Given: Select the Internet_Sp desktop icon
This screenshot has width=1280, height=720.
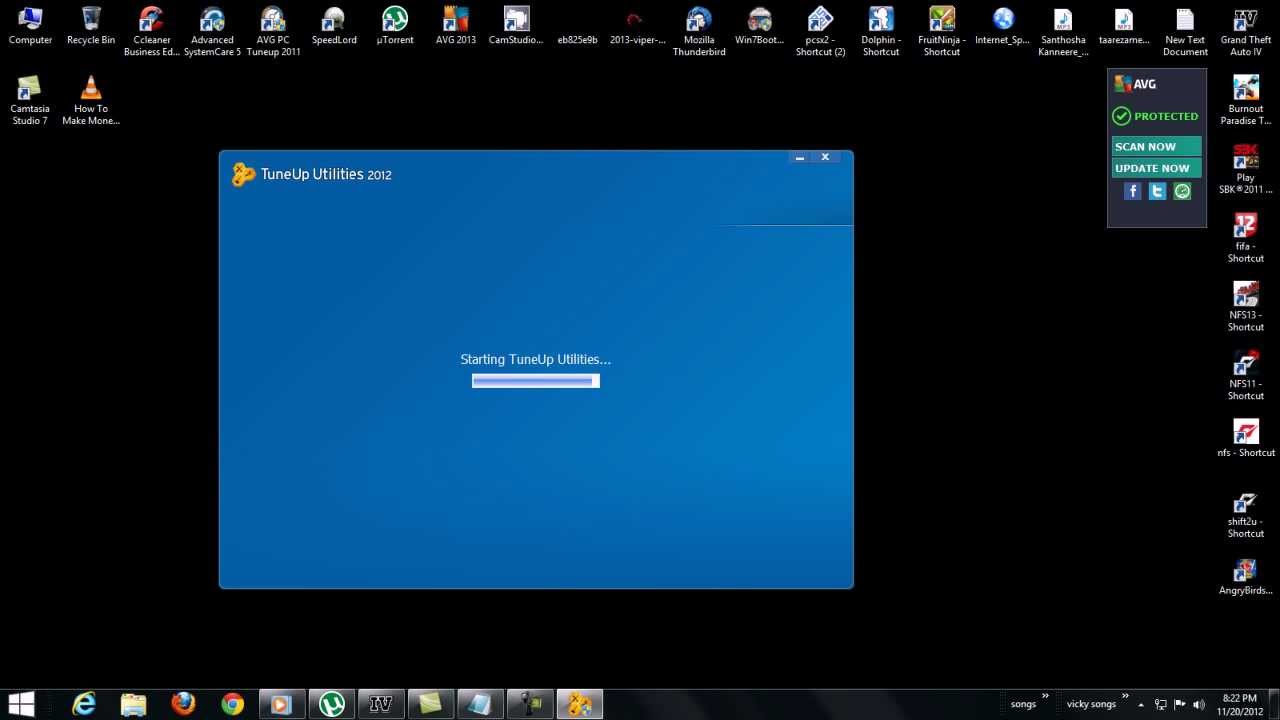Looking at the screenshot, I should click(x=1003, y=27).
